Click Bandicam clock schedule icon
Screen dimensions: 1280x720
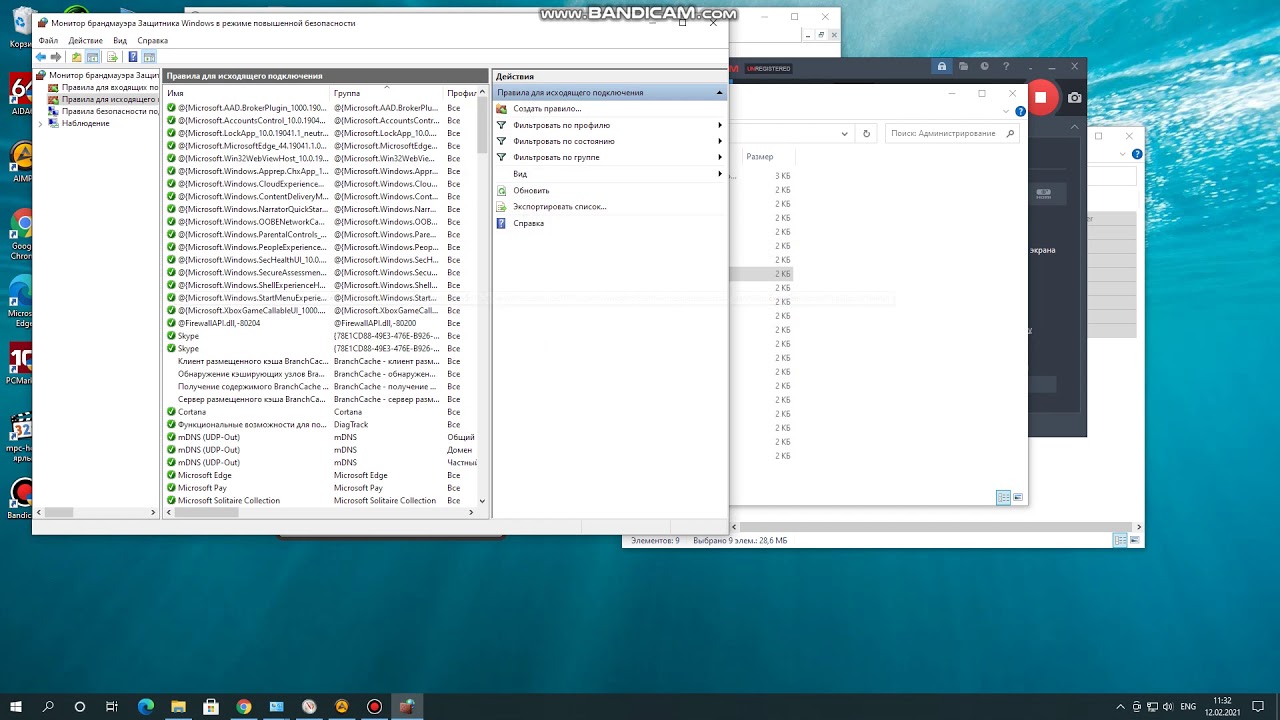click(x=984, y=67)
